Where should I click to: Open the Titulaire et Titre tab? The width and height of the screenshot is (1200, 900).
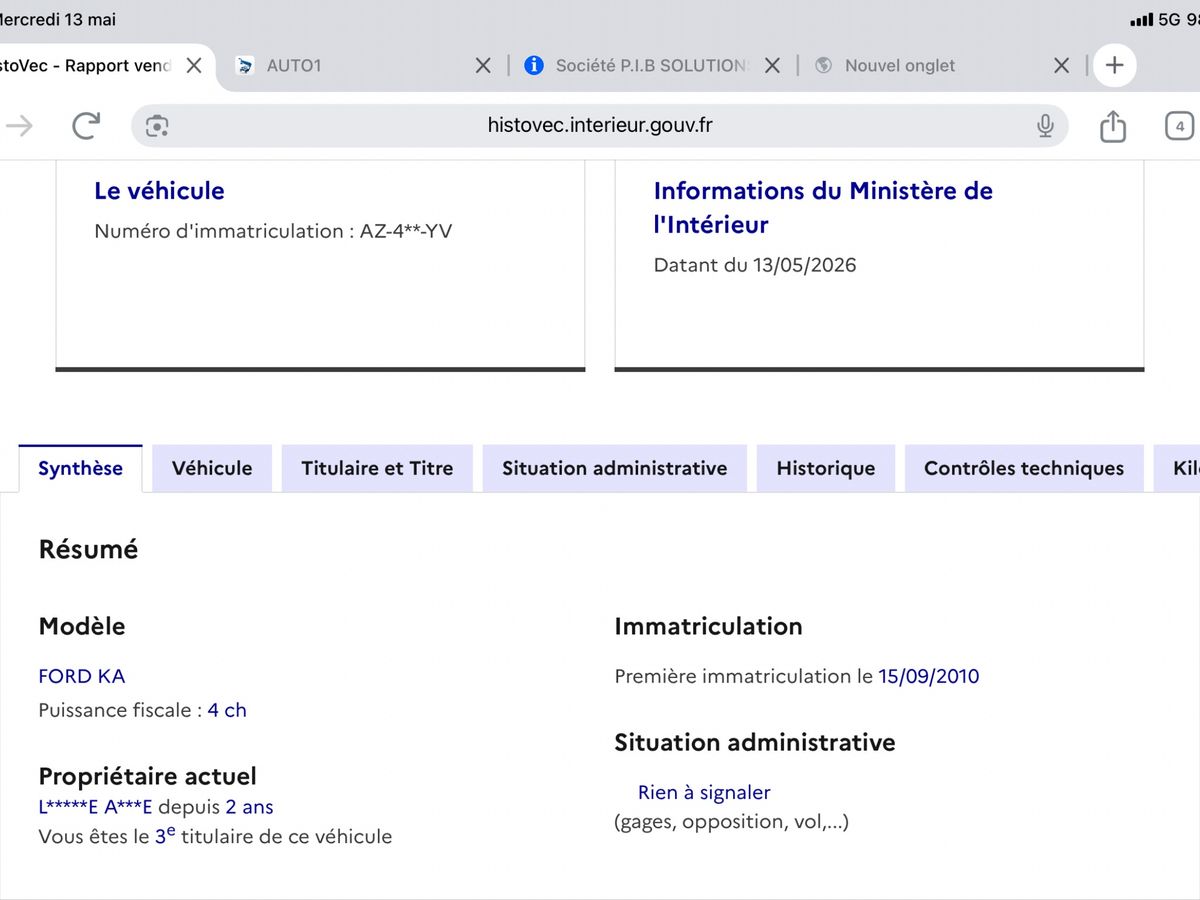377,468
